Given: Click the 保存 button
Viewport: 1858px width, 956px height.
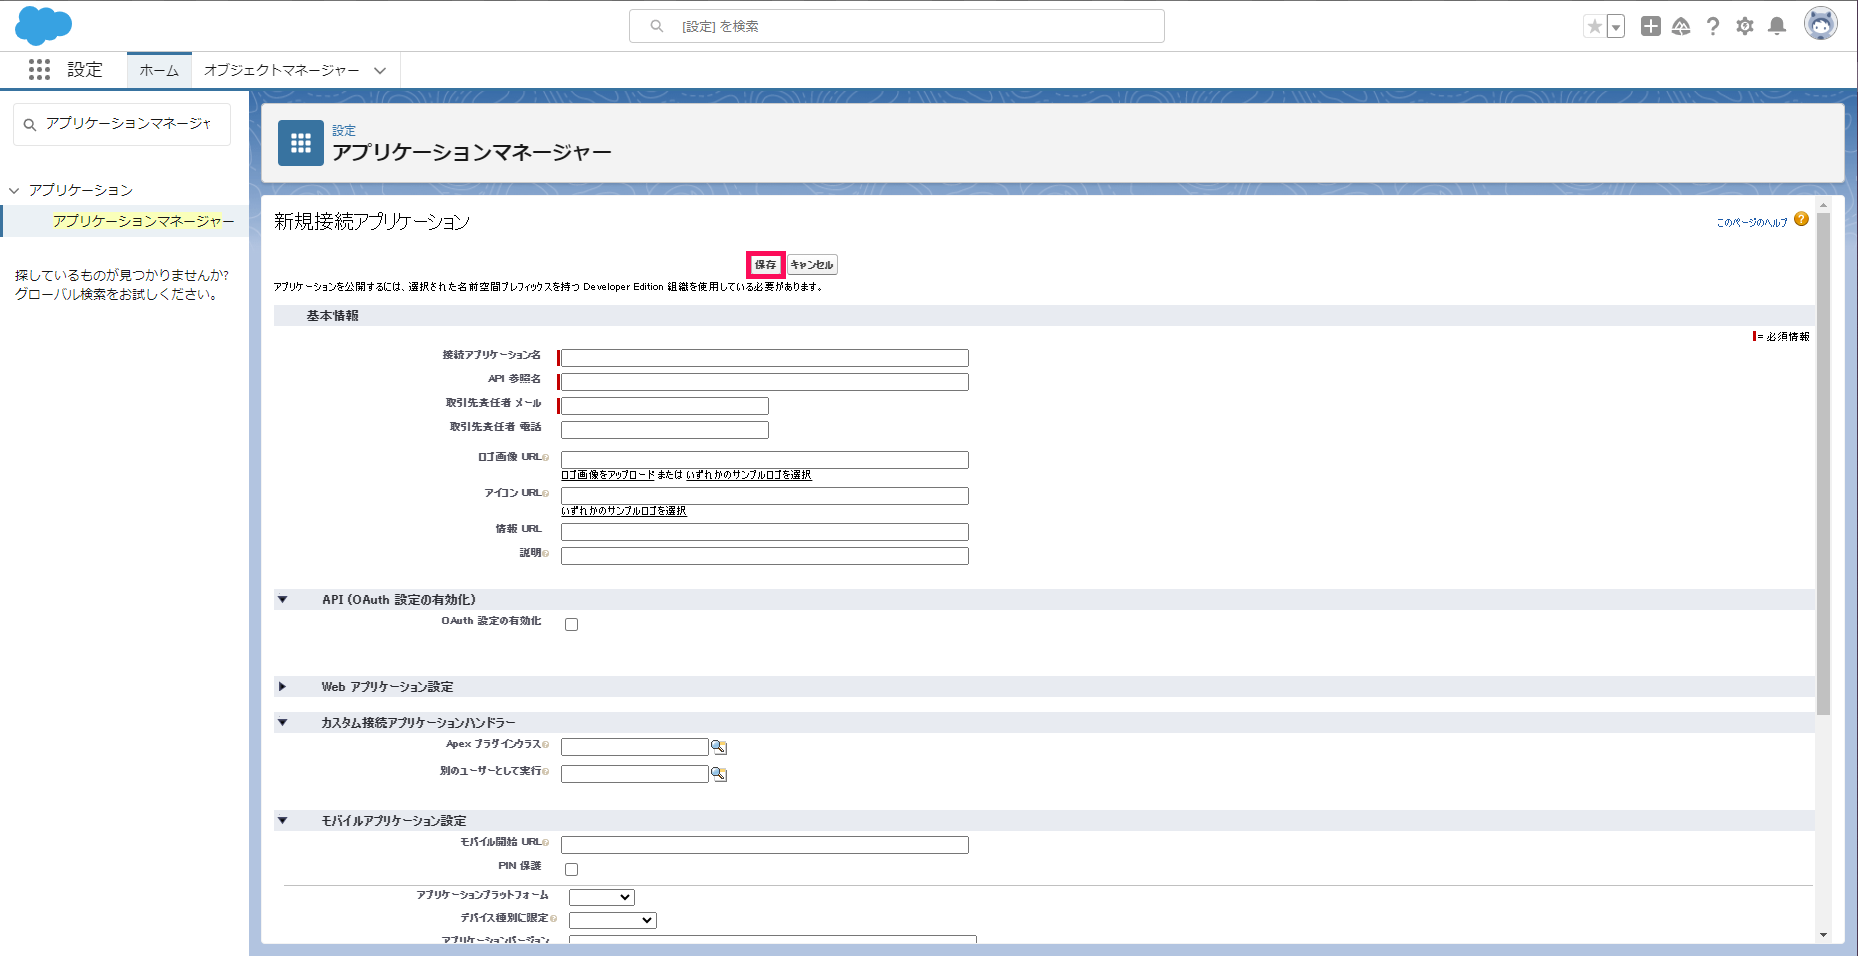Looking at the screenshot, I should pyautogui.click(x=765, y=265).
